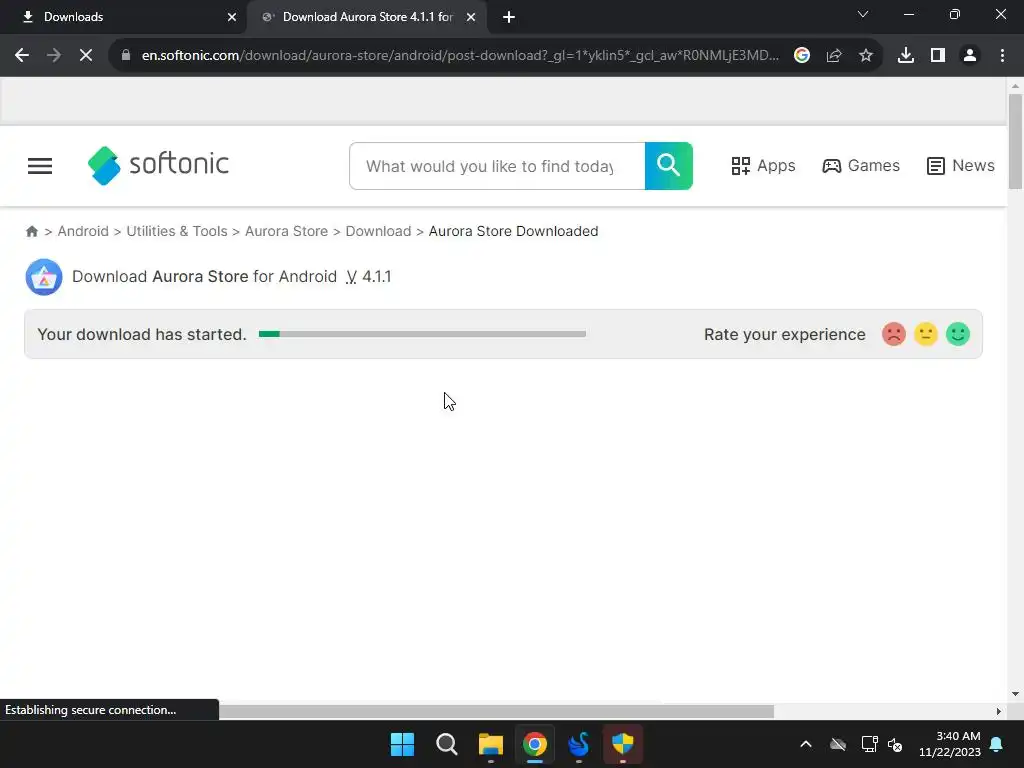Click 'Your download has started.' text
This screenshot has width=1024, height=768.
pyautogui.click(x=142, y=334)
